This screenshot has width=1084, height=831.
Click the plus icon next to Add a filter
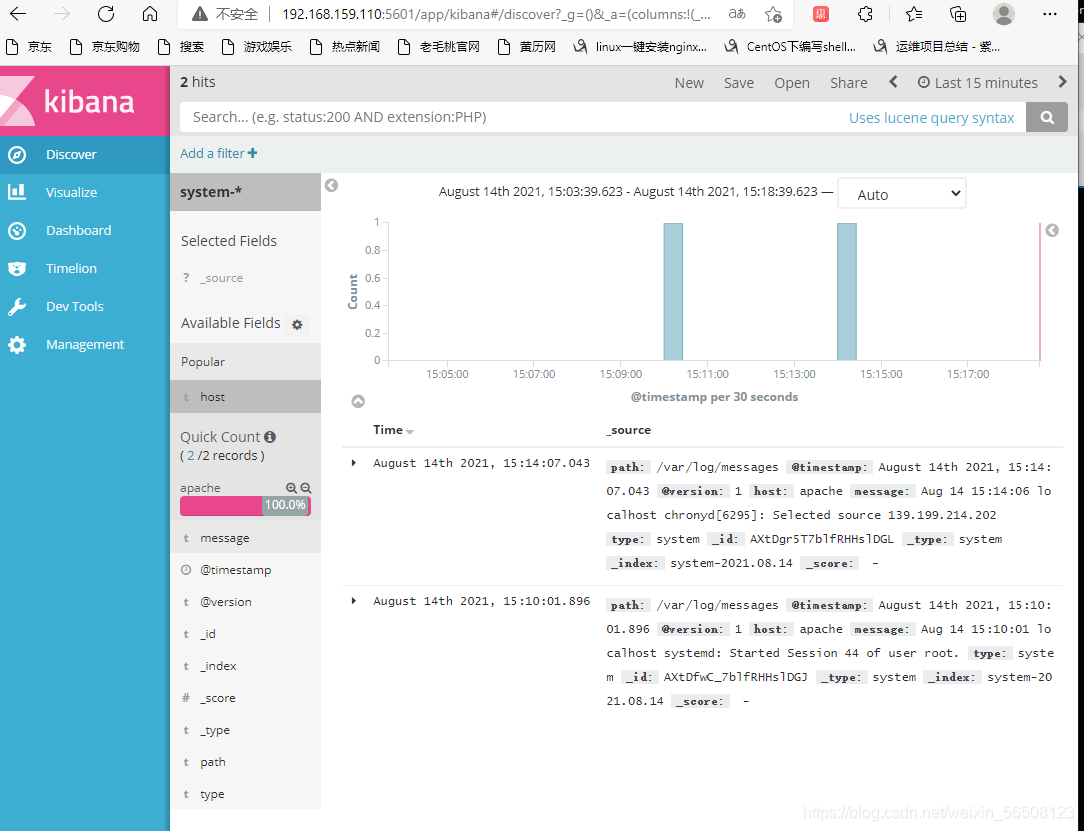coord(252,153)
